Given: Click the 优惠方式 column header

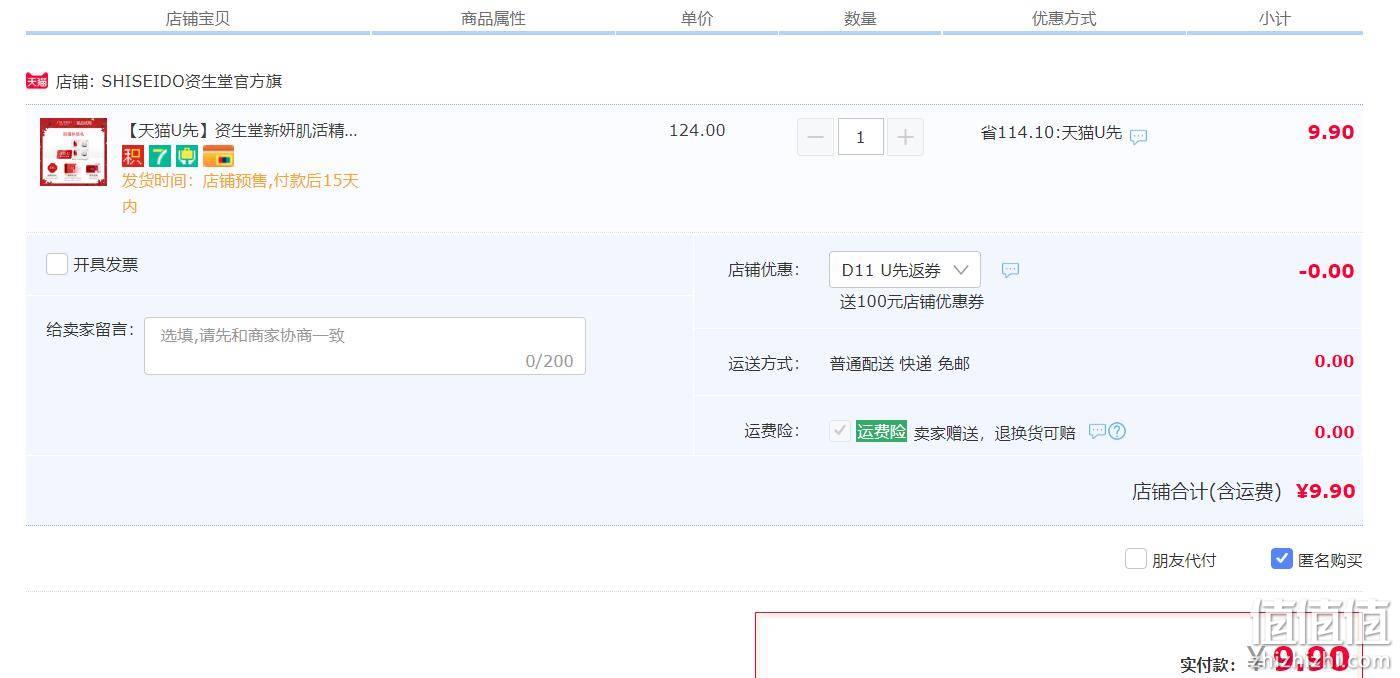Looking at the screenshot, I should [x=1064, y=18].
